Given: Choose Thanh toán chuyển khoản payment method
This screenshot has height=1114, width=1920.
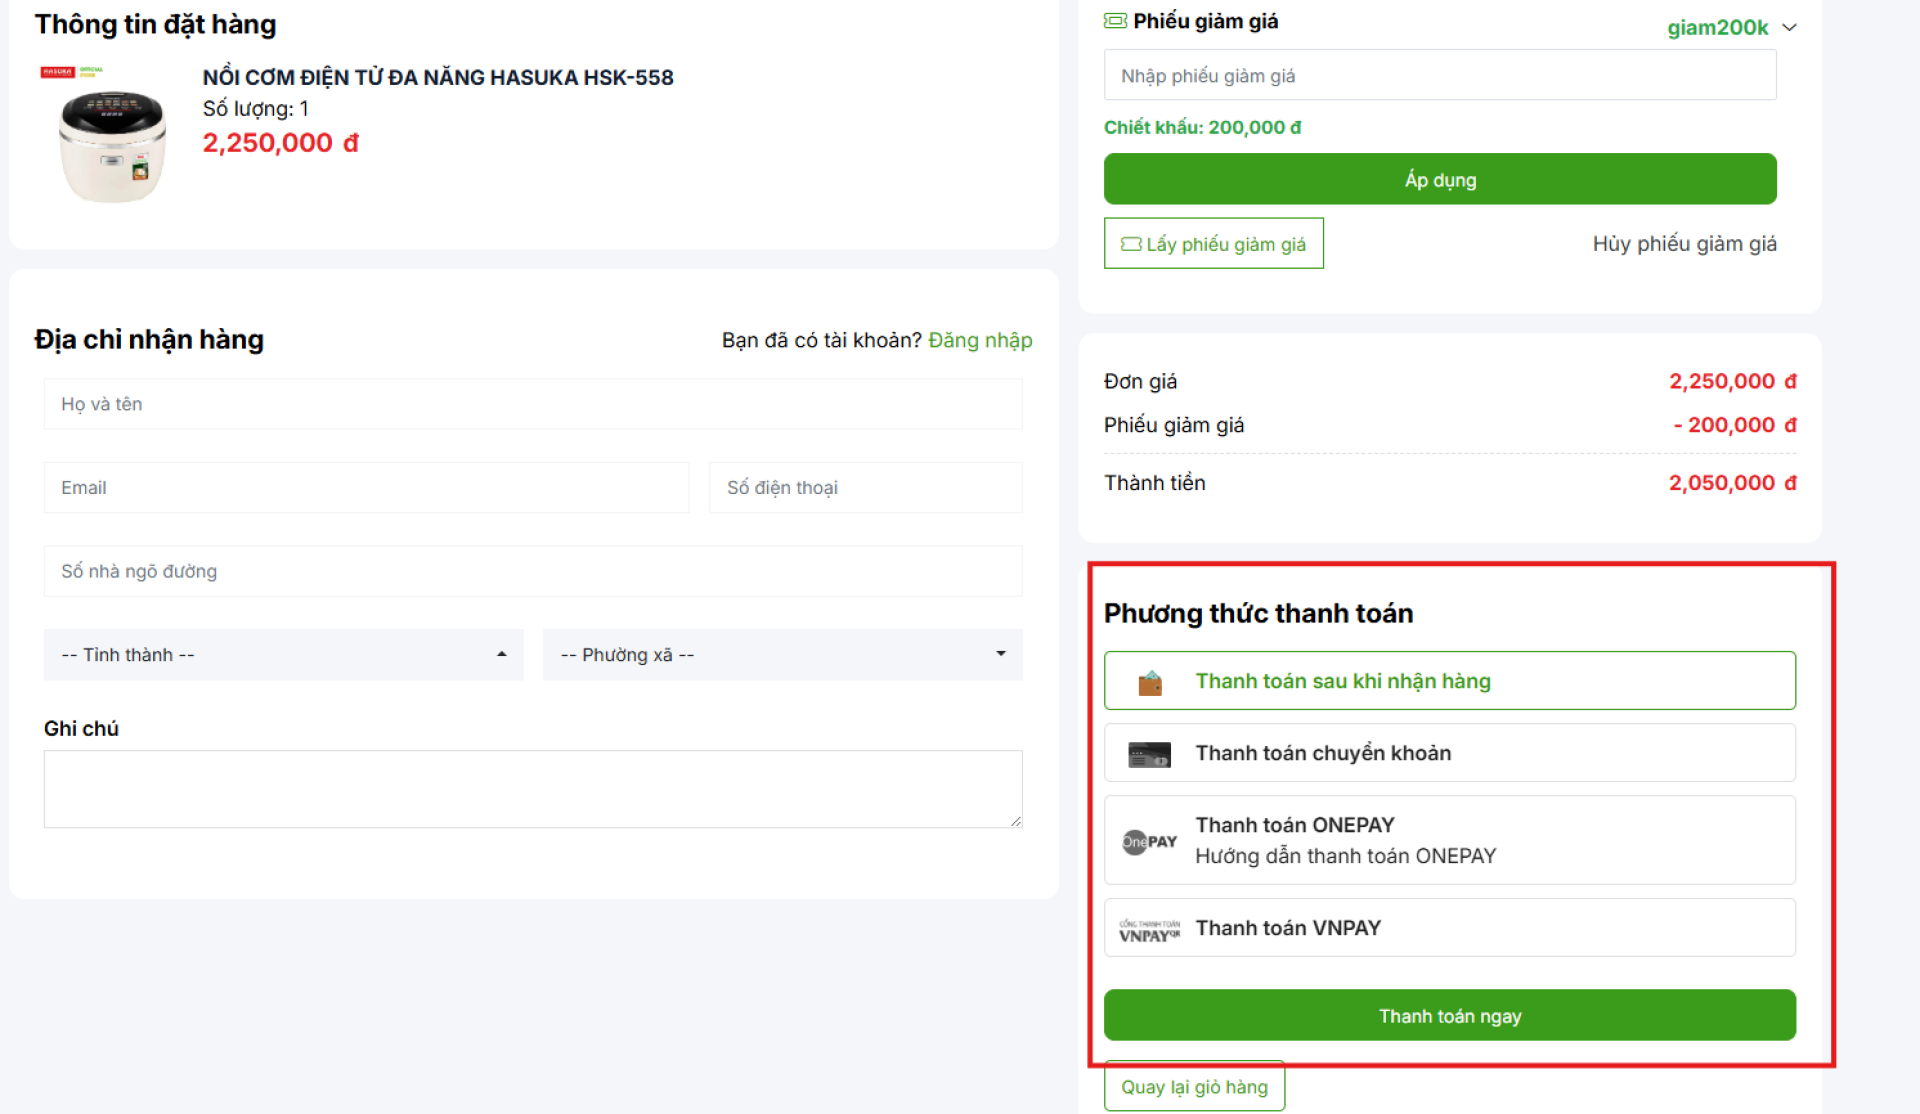Looking at the screenshot, I should click(x=1449, y=753).
